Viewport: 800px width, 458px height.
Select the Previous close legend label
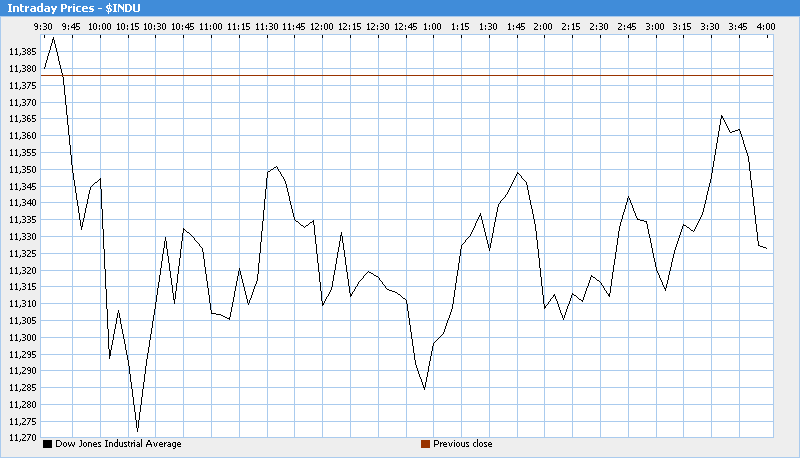click(x=462, y=444)
